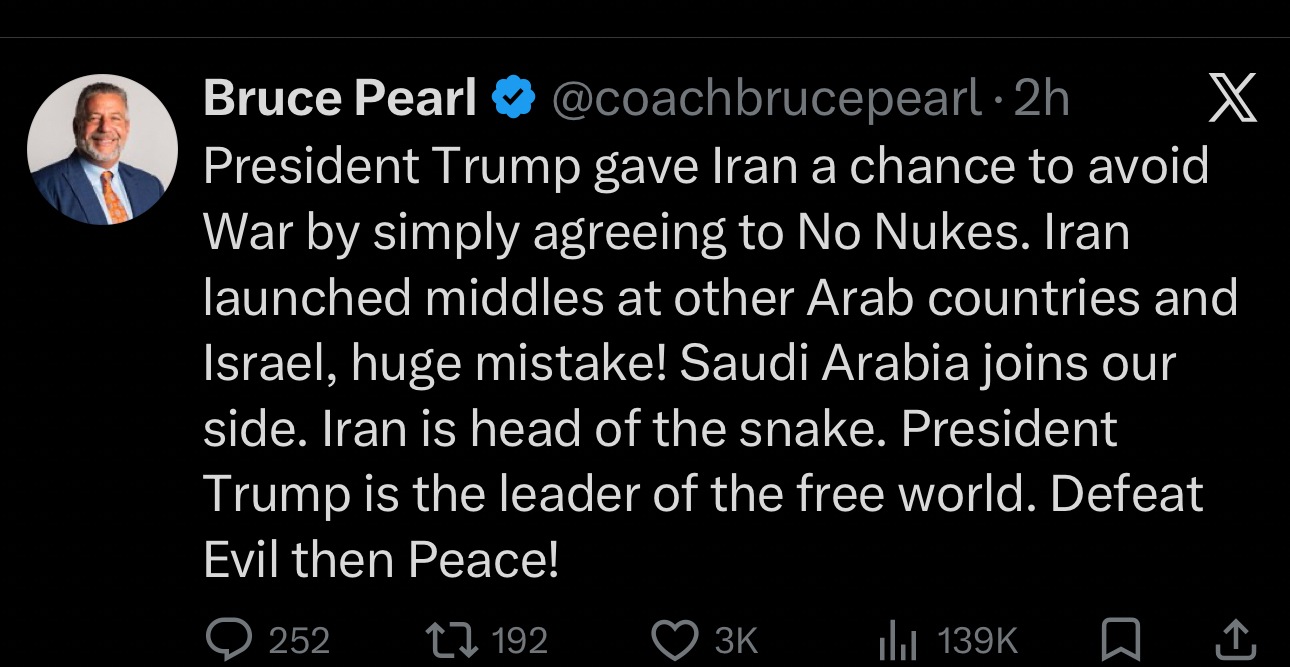The image size is (1290, 667).
Task: Click the 139K views count
Action: coord(977,640)
